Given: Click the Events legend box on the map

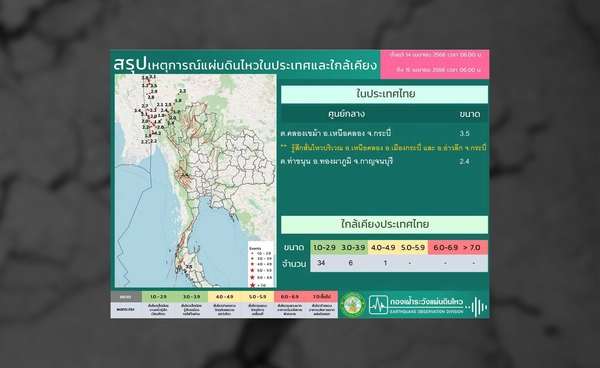Looking at the screenshot, I should pos(261,265).
